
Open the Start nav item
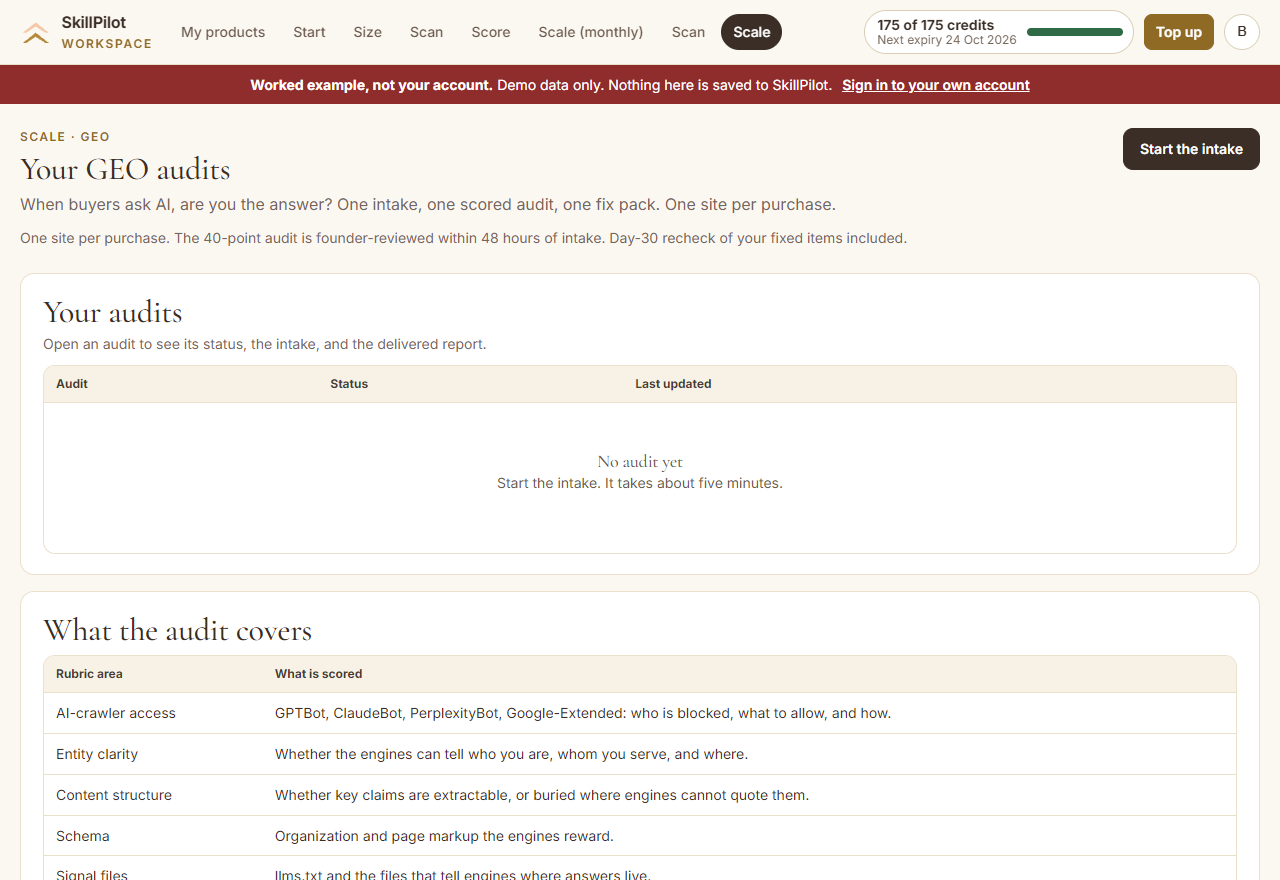(309, 32)
